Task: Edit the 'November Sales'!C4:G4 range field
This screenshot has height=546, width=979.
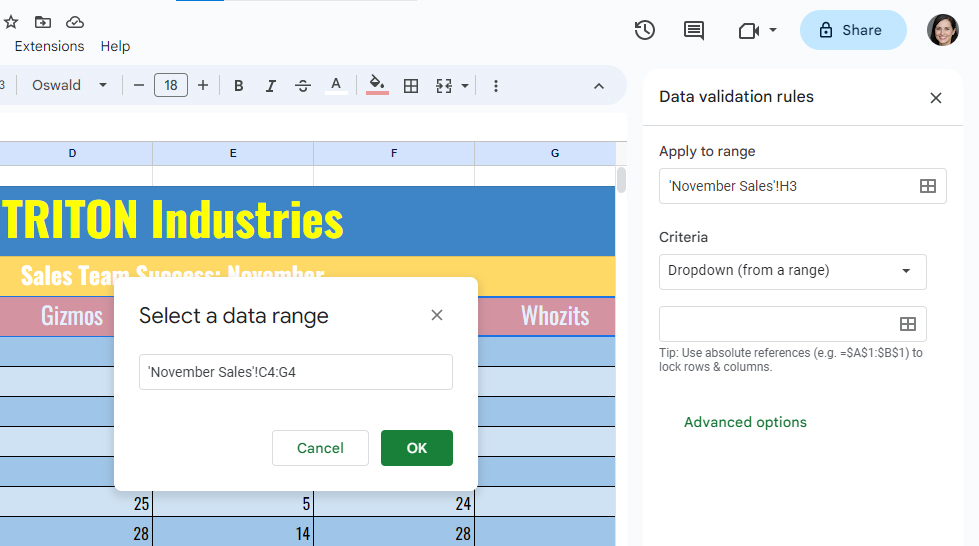Action: click(296, 372)
